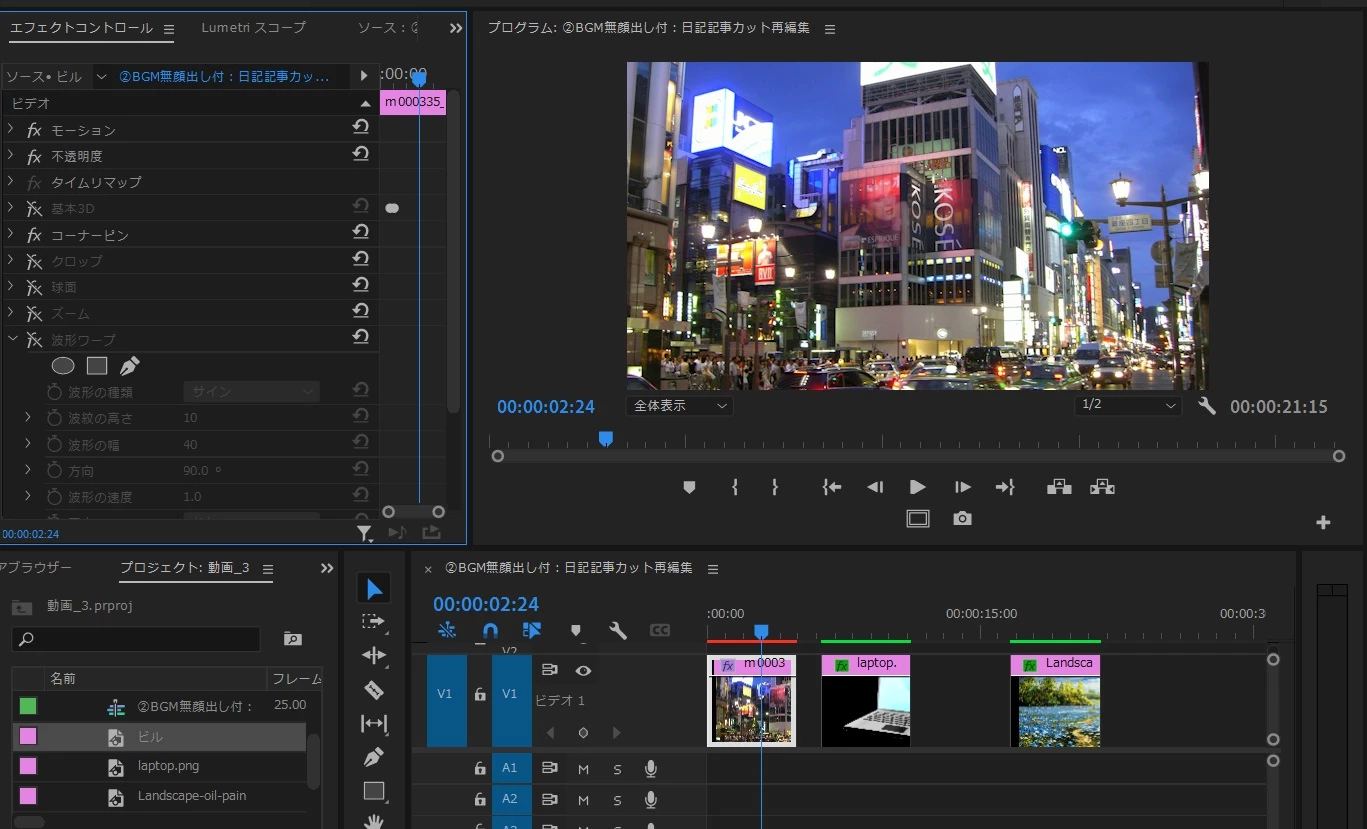Click the ellipse mask icon under 波形ワープ
The height and width of the screenshot is (829, 1367).
point(63,366)
